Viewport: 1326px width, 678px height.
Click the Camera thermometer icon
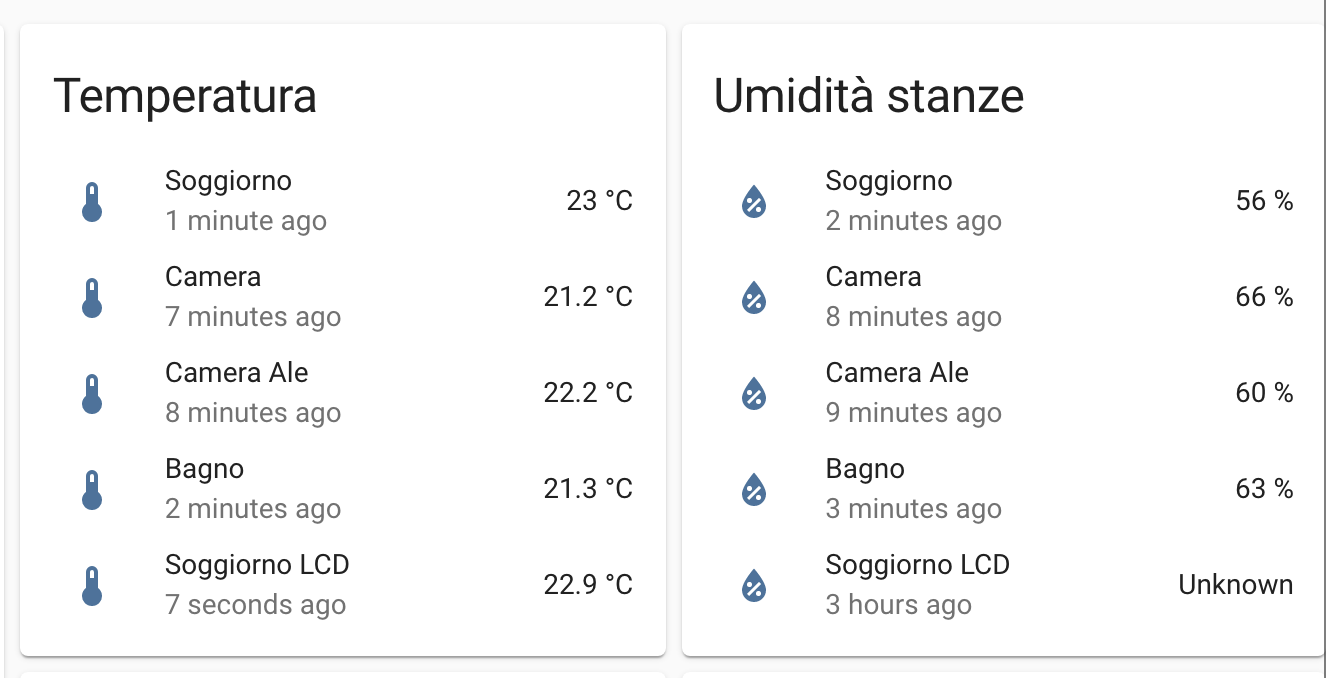(91, 295)
